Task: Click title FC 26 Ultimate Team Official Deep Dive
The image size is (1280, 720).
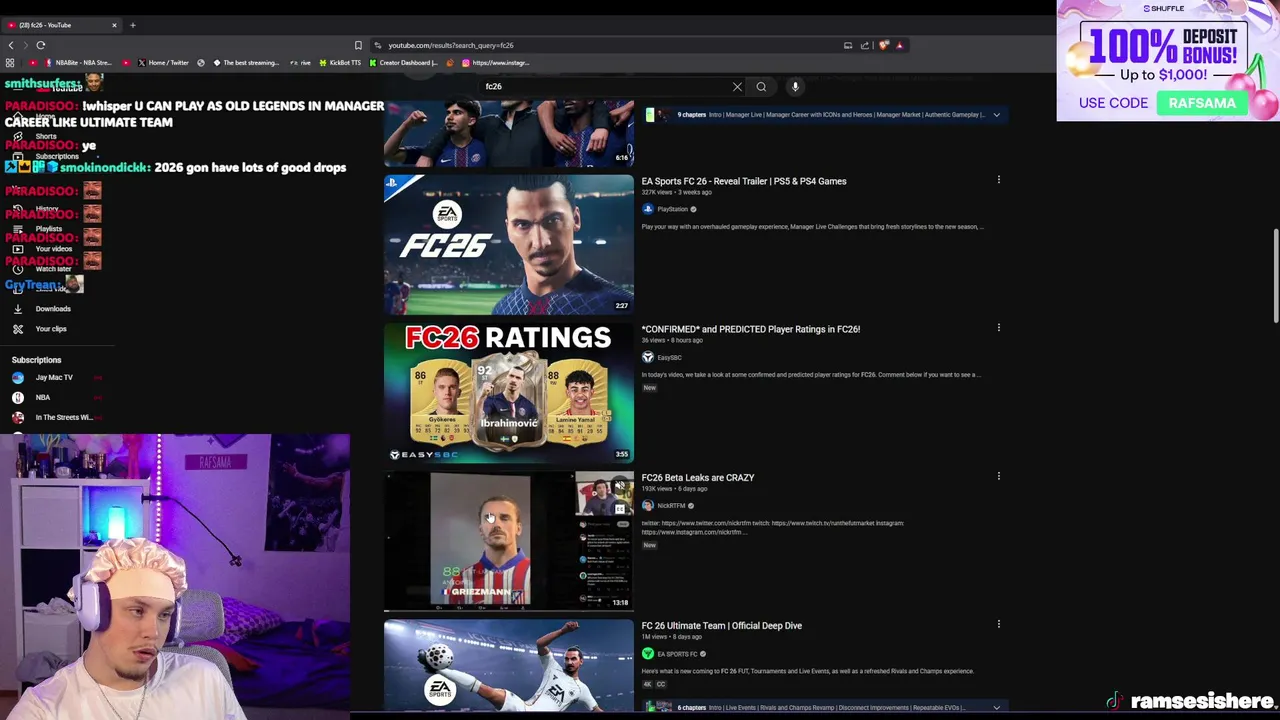Action: [x=722, y=626]
